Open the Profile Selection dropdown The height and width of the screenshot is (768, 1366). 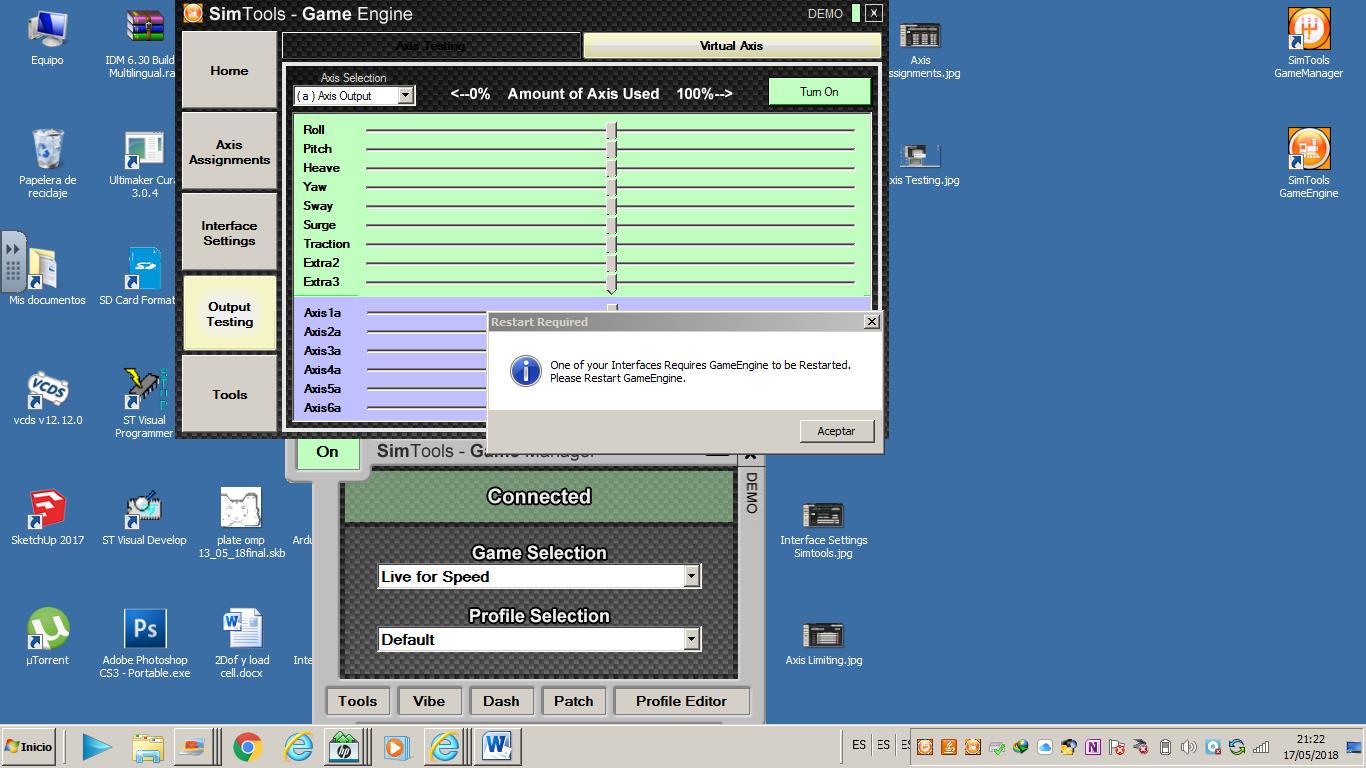pyautogui.click(x=690, y=640)
